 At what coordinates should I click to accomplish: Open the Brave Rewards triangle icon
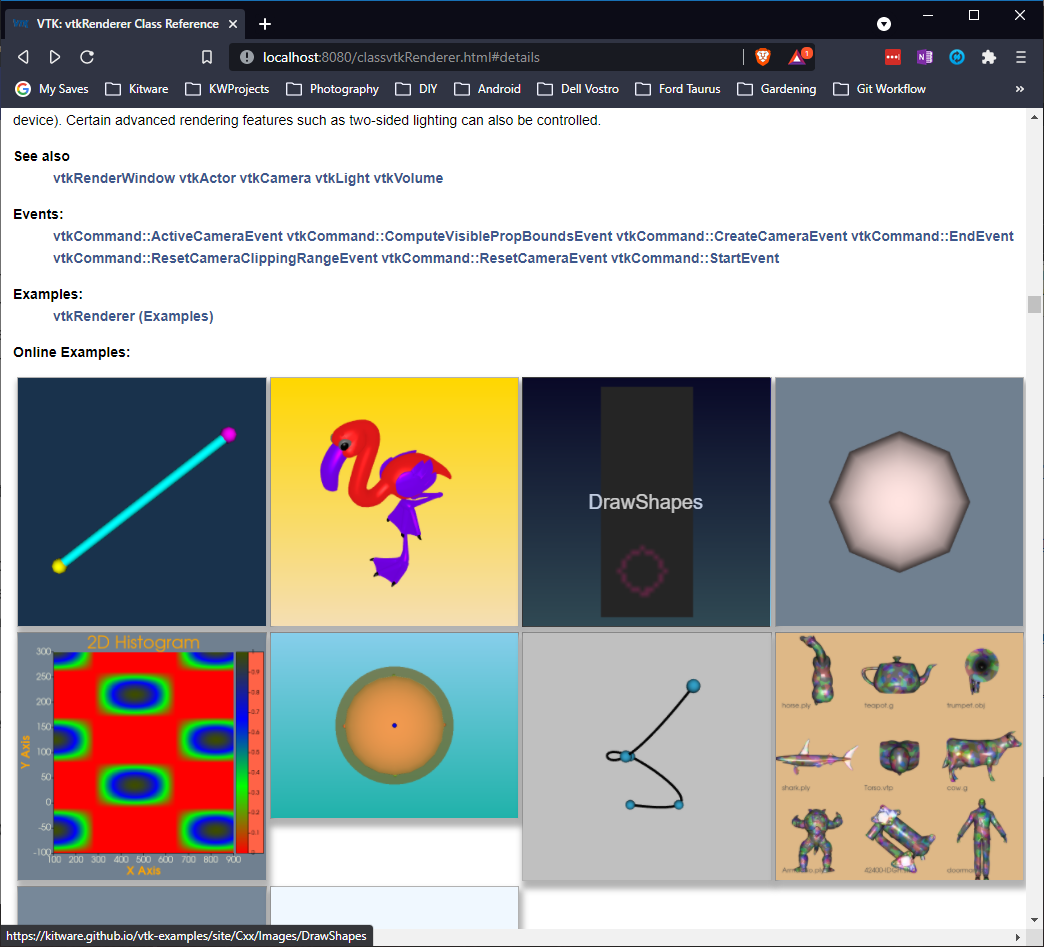pos(797,57)
